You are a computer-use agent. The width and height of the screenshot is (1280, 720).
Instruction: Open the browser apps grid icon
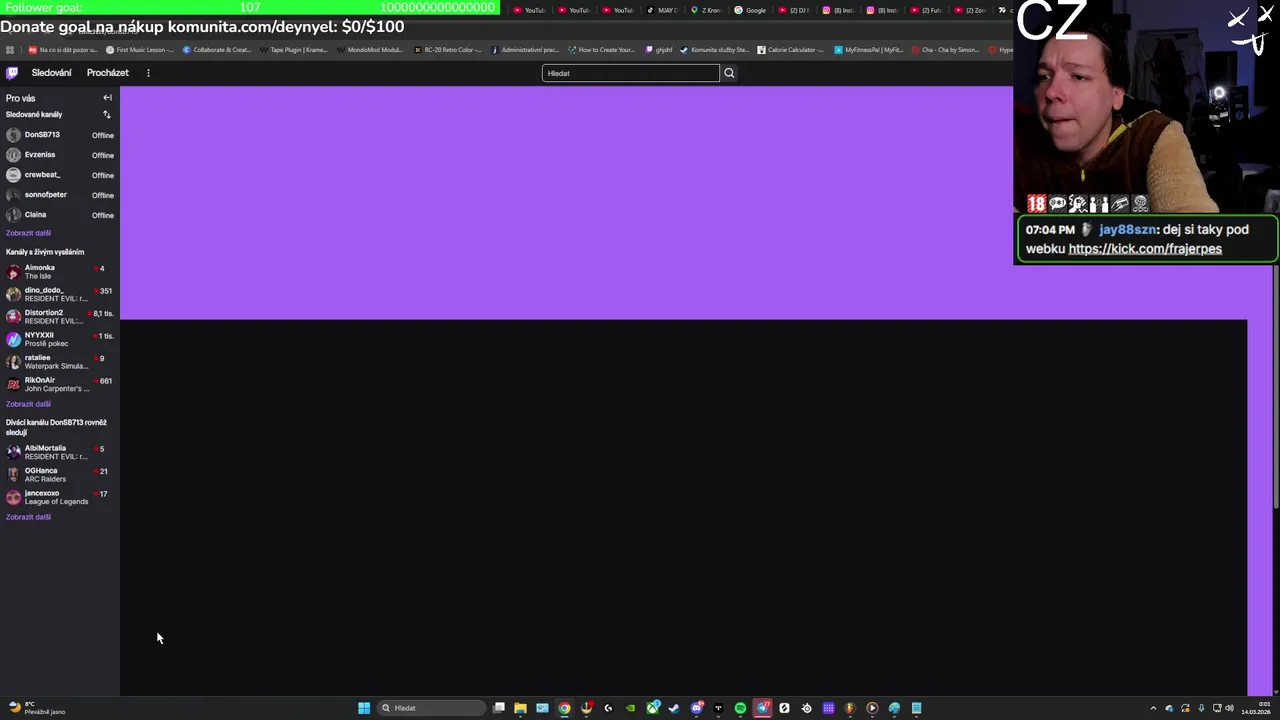click(x=10, y=50)
